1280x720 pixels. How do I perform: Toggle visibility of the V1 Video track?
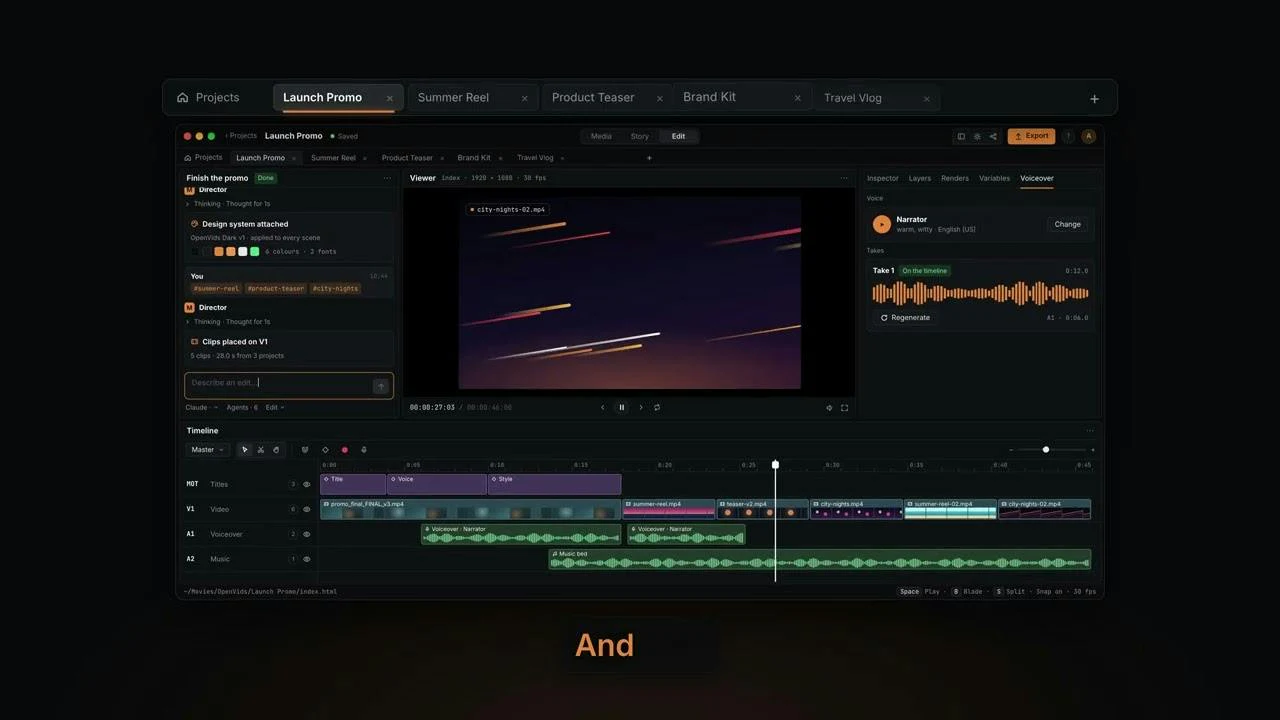307,509
